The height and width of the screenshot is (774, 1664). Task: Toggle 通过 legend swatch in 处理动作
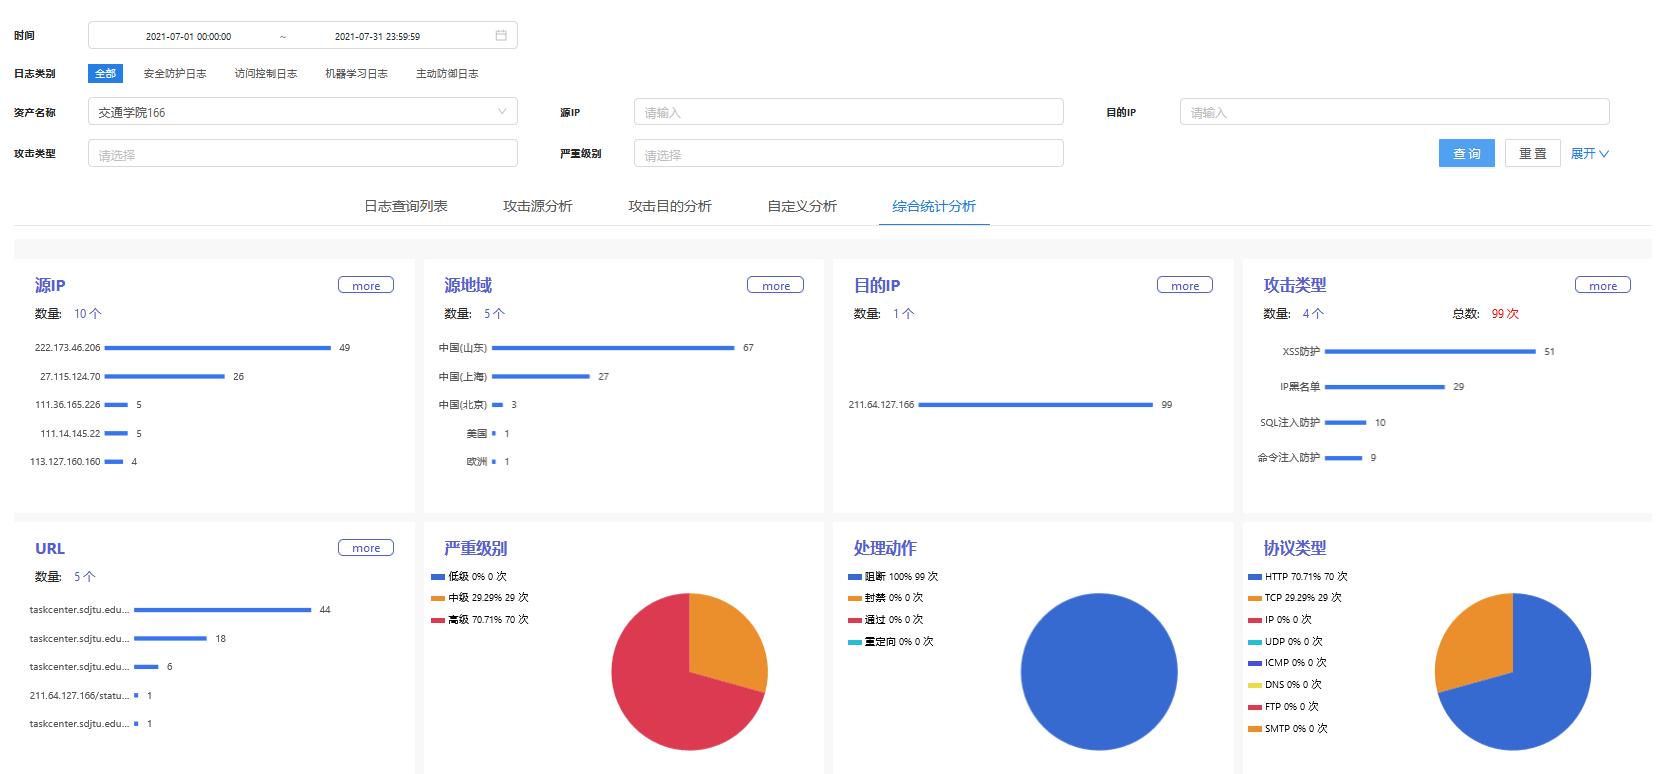click(854, 620)
